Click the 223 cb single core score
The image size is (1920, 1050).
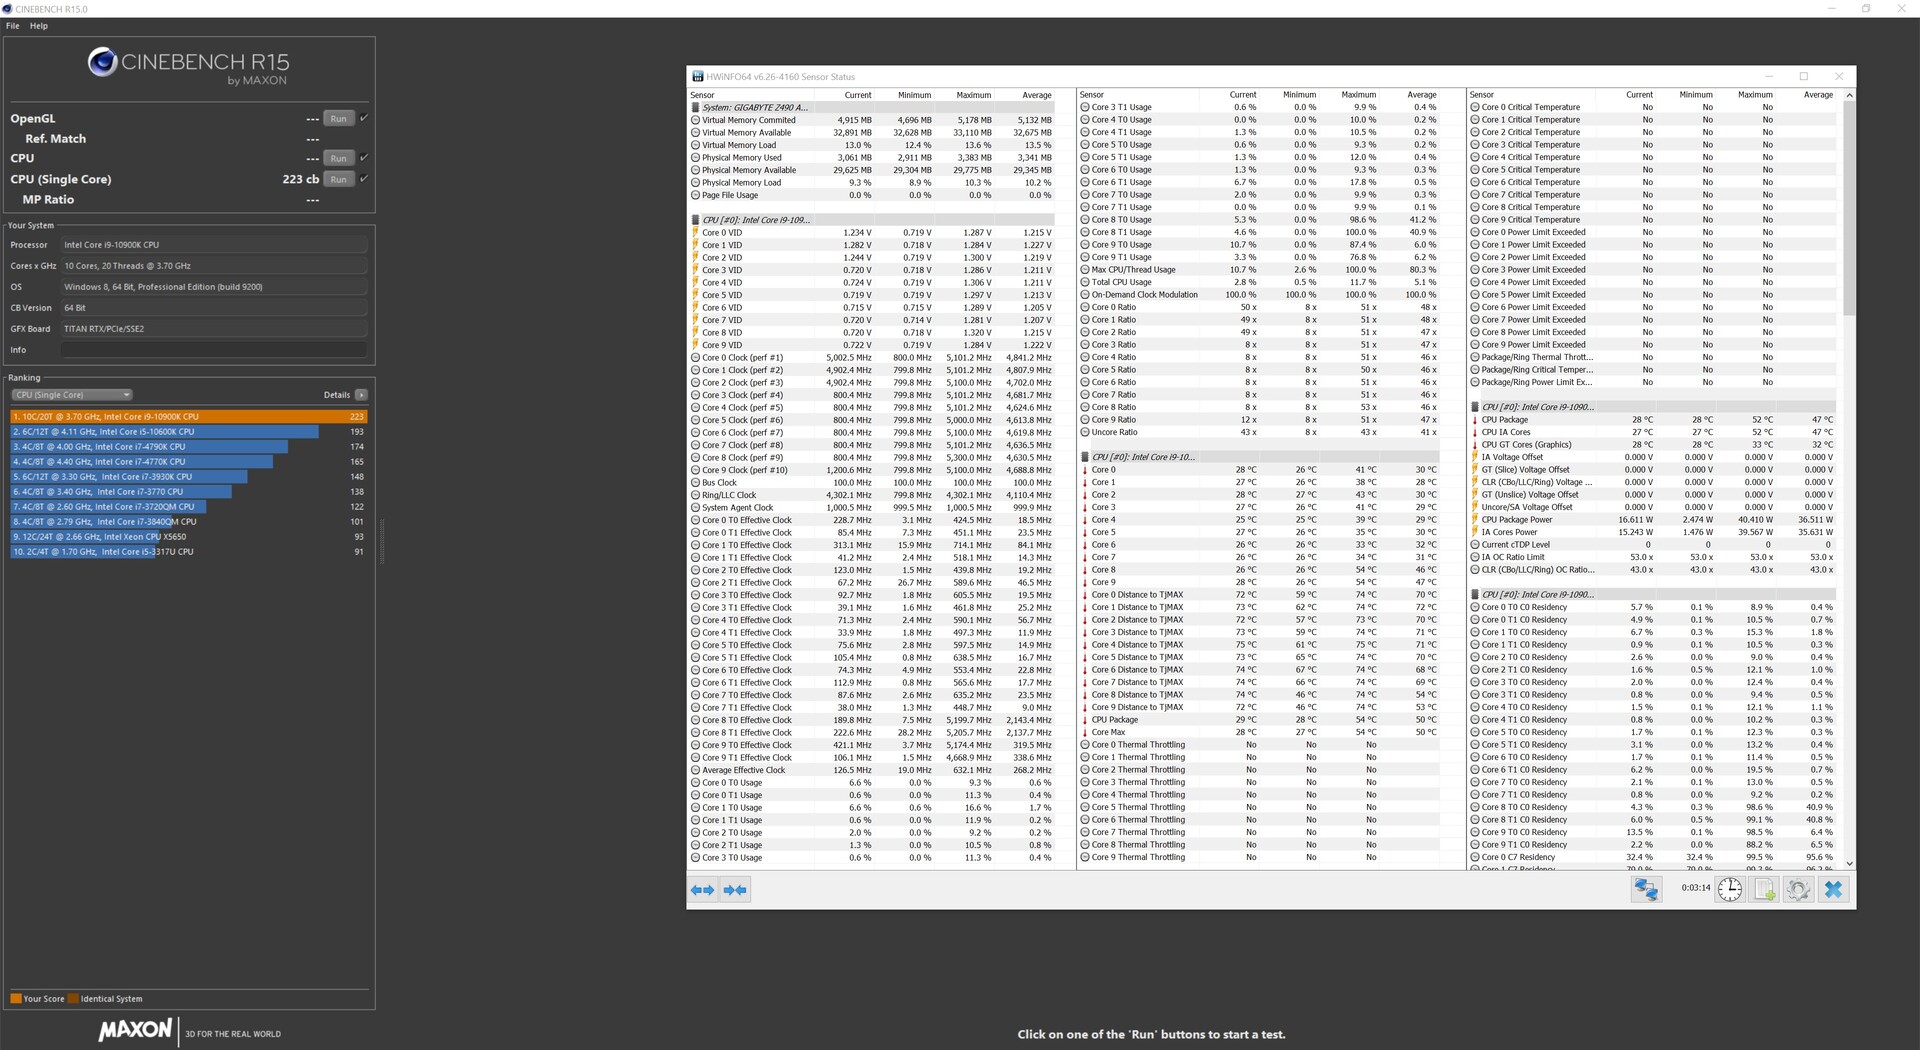(300, 179)
